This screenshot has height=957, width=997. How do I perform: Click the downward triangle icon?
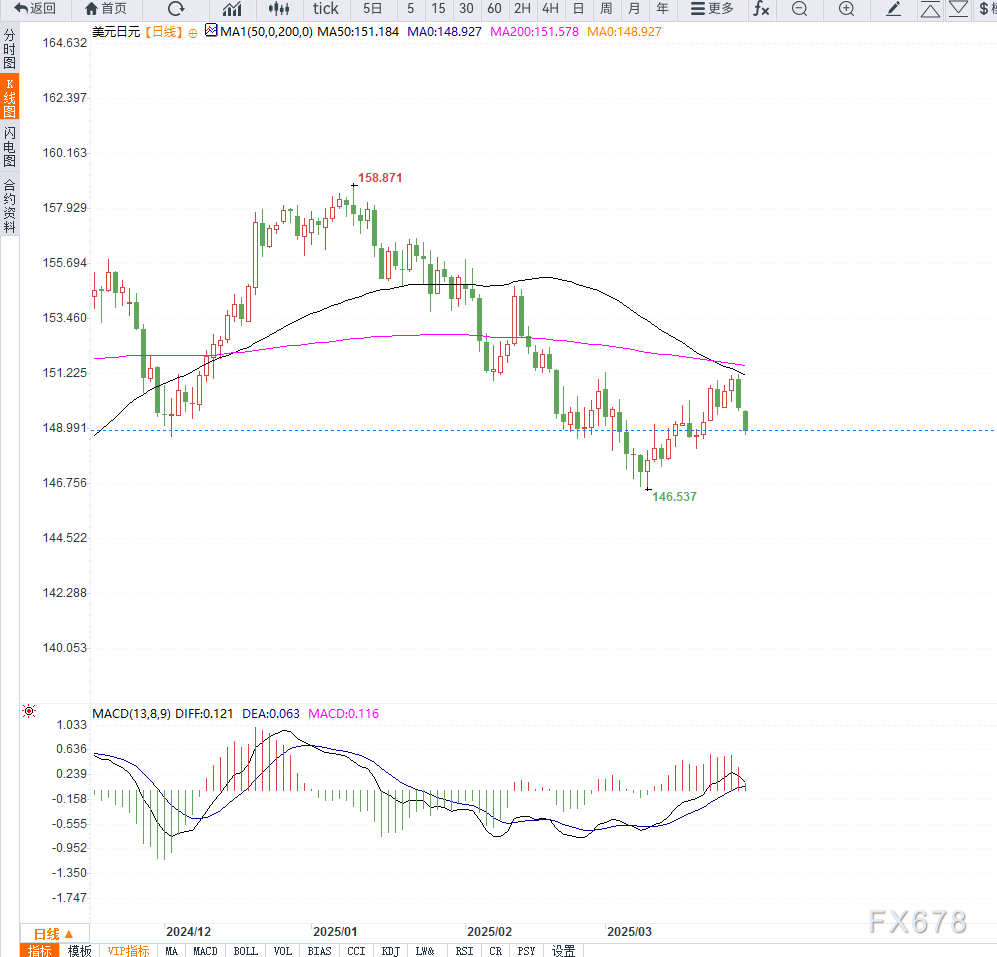[x=958, y=9]
